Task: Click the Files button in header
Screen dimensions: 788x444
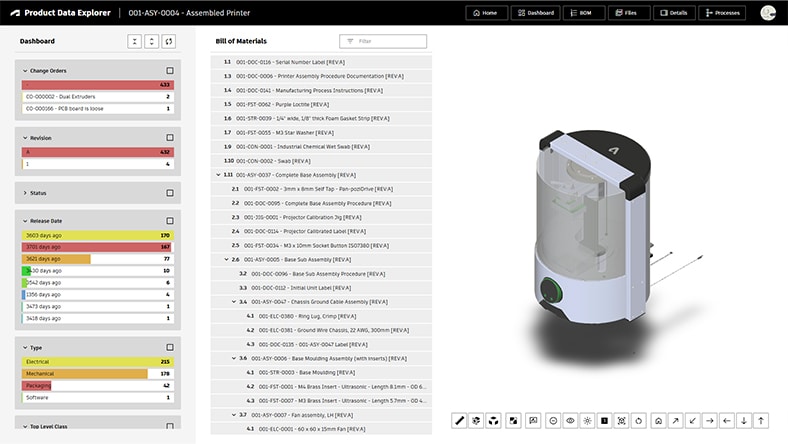Action: [627, 13]
